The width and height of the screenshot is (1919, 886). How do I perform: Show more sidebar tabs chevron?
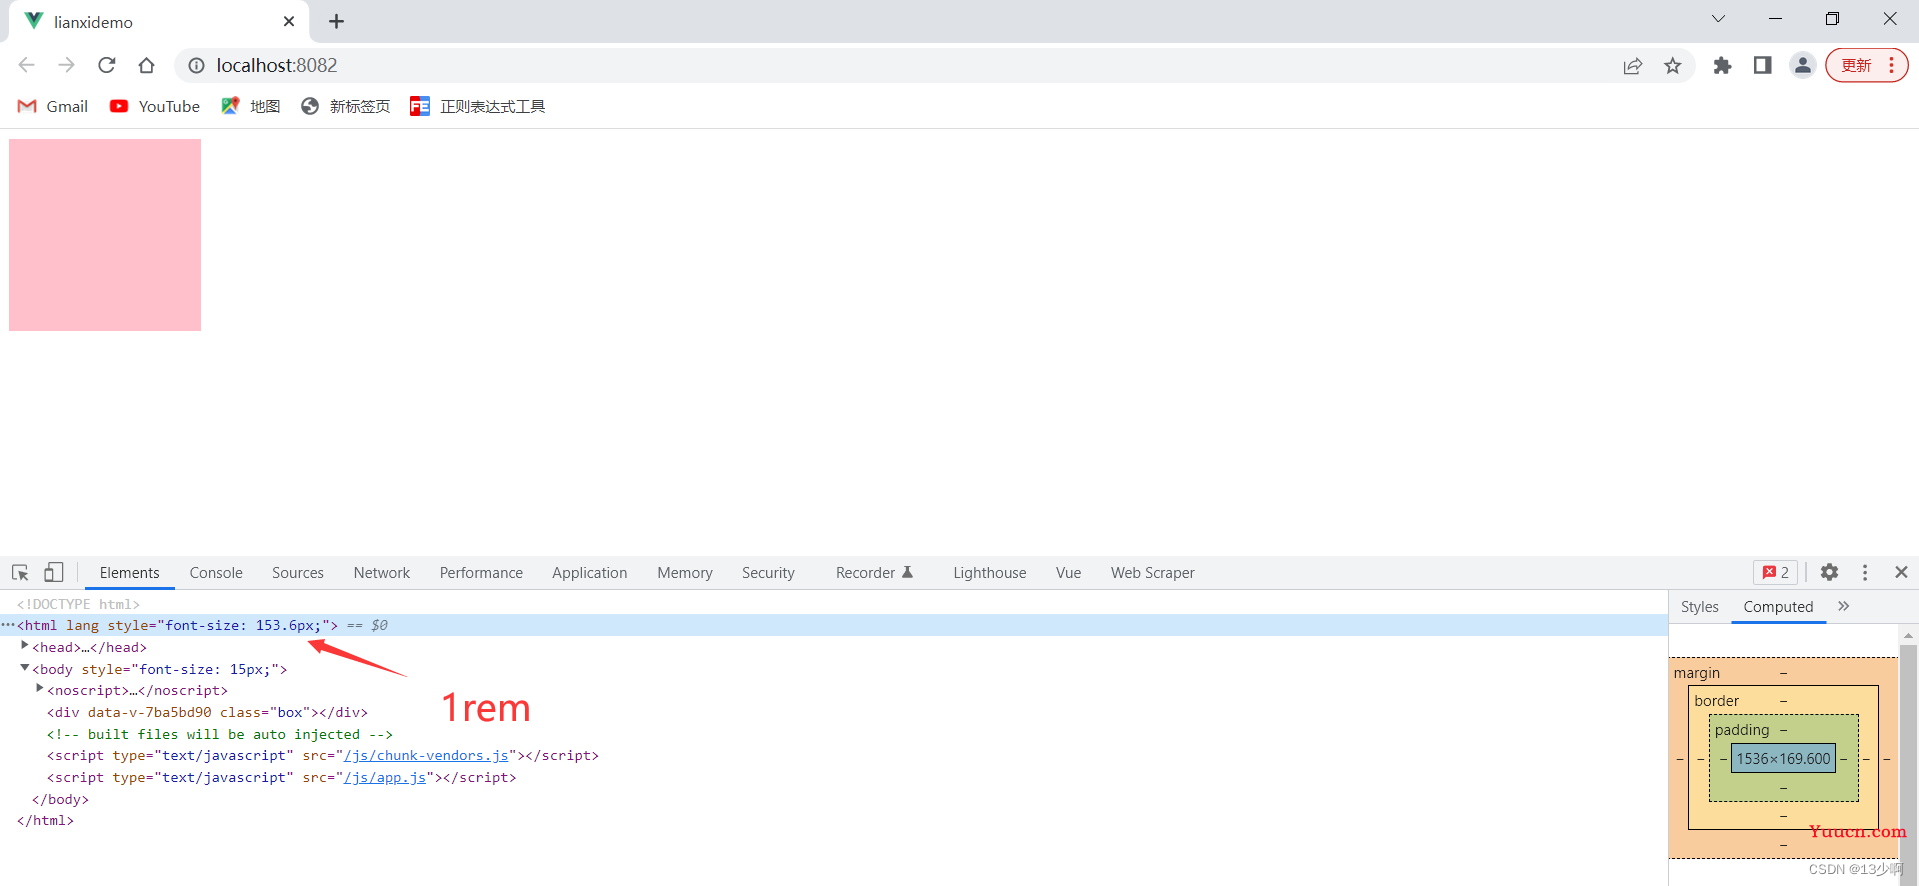pos(1844,607)
